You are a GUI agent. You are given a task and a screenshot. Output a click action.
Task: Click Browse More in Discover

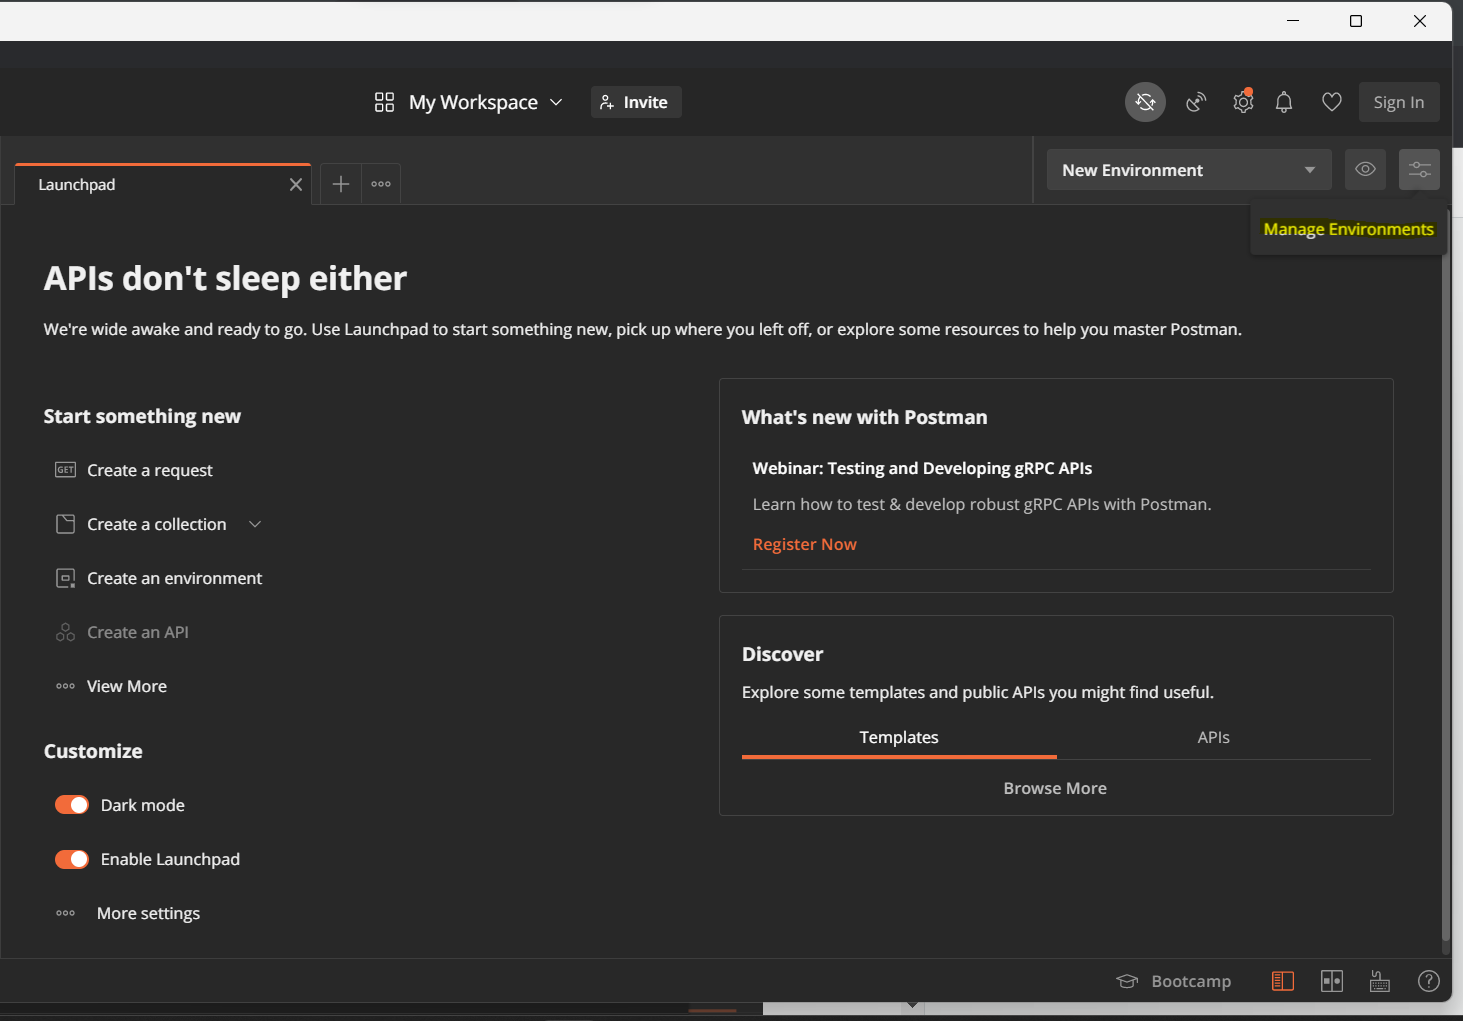(1055, 788)
